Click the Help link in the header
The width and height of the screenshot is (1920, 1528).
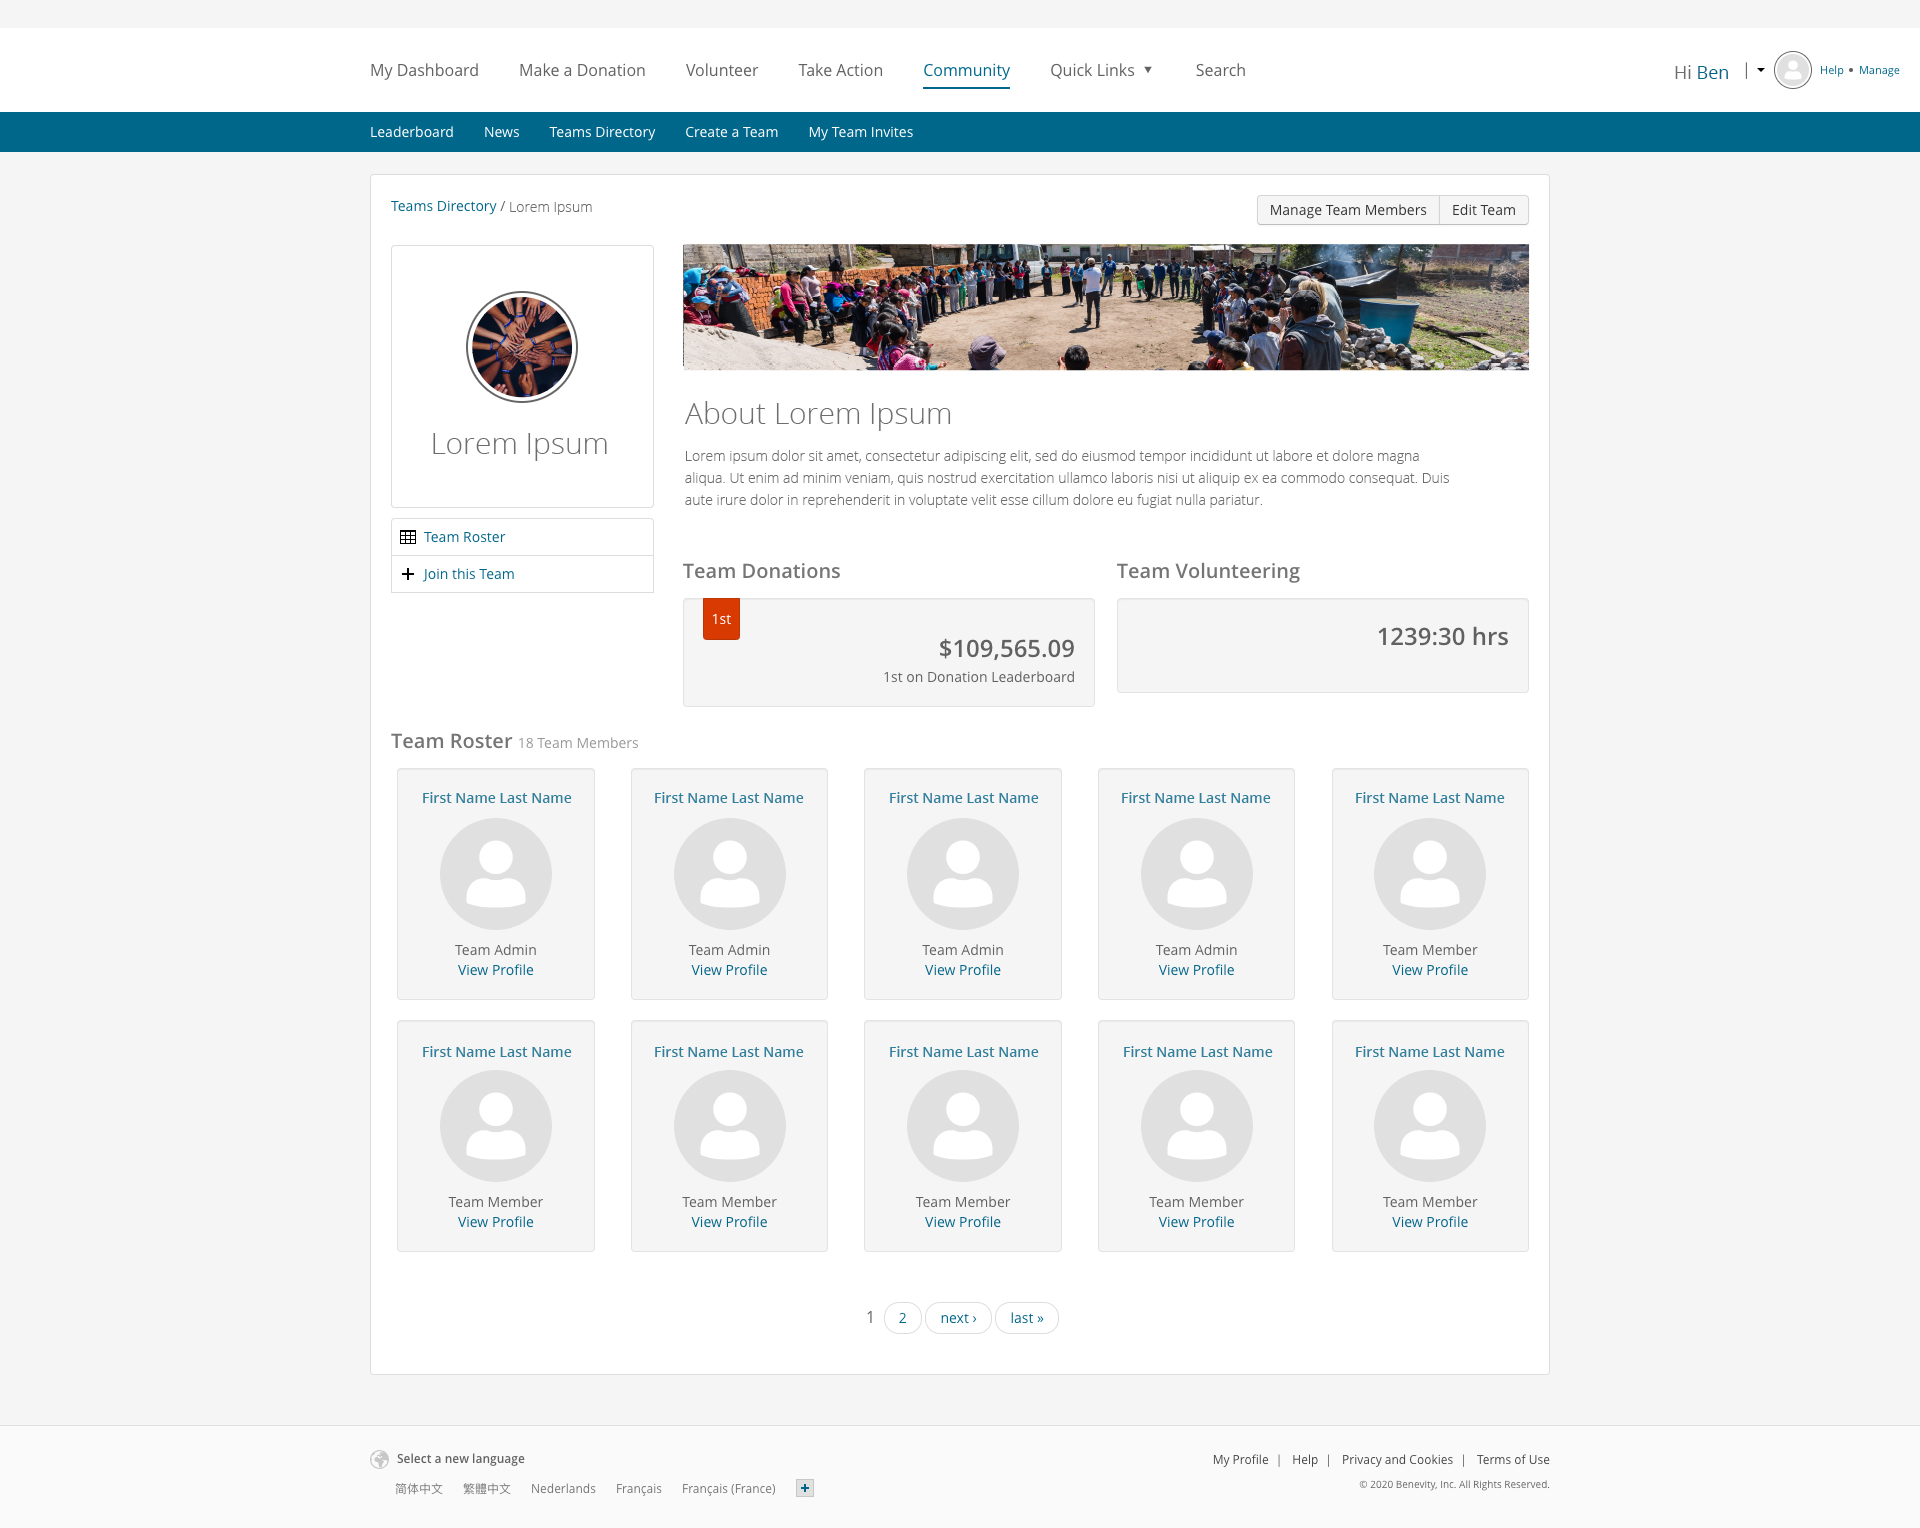click(x=1832, y=70)
